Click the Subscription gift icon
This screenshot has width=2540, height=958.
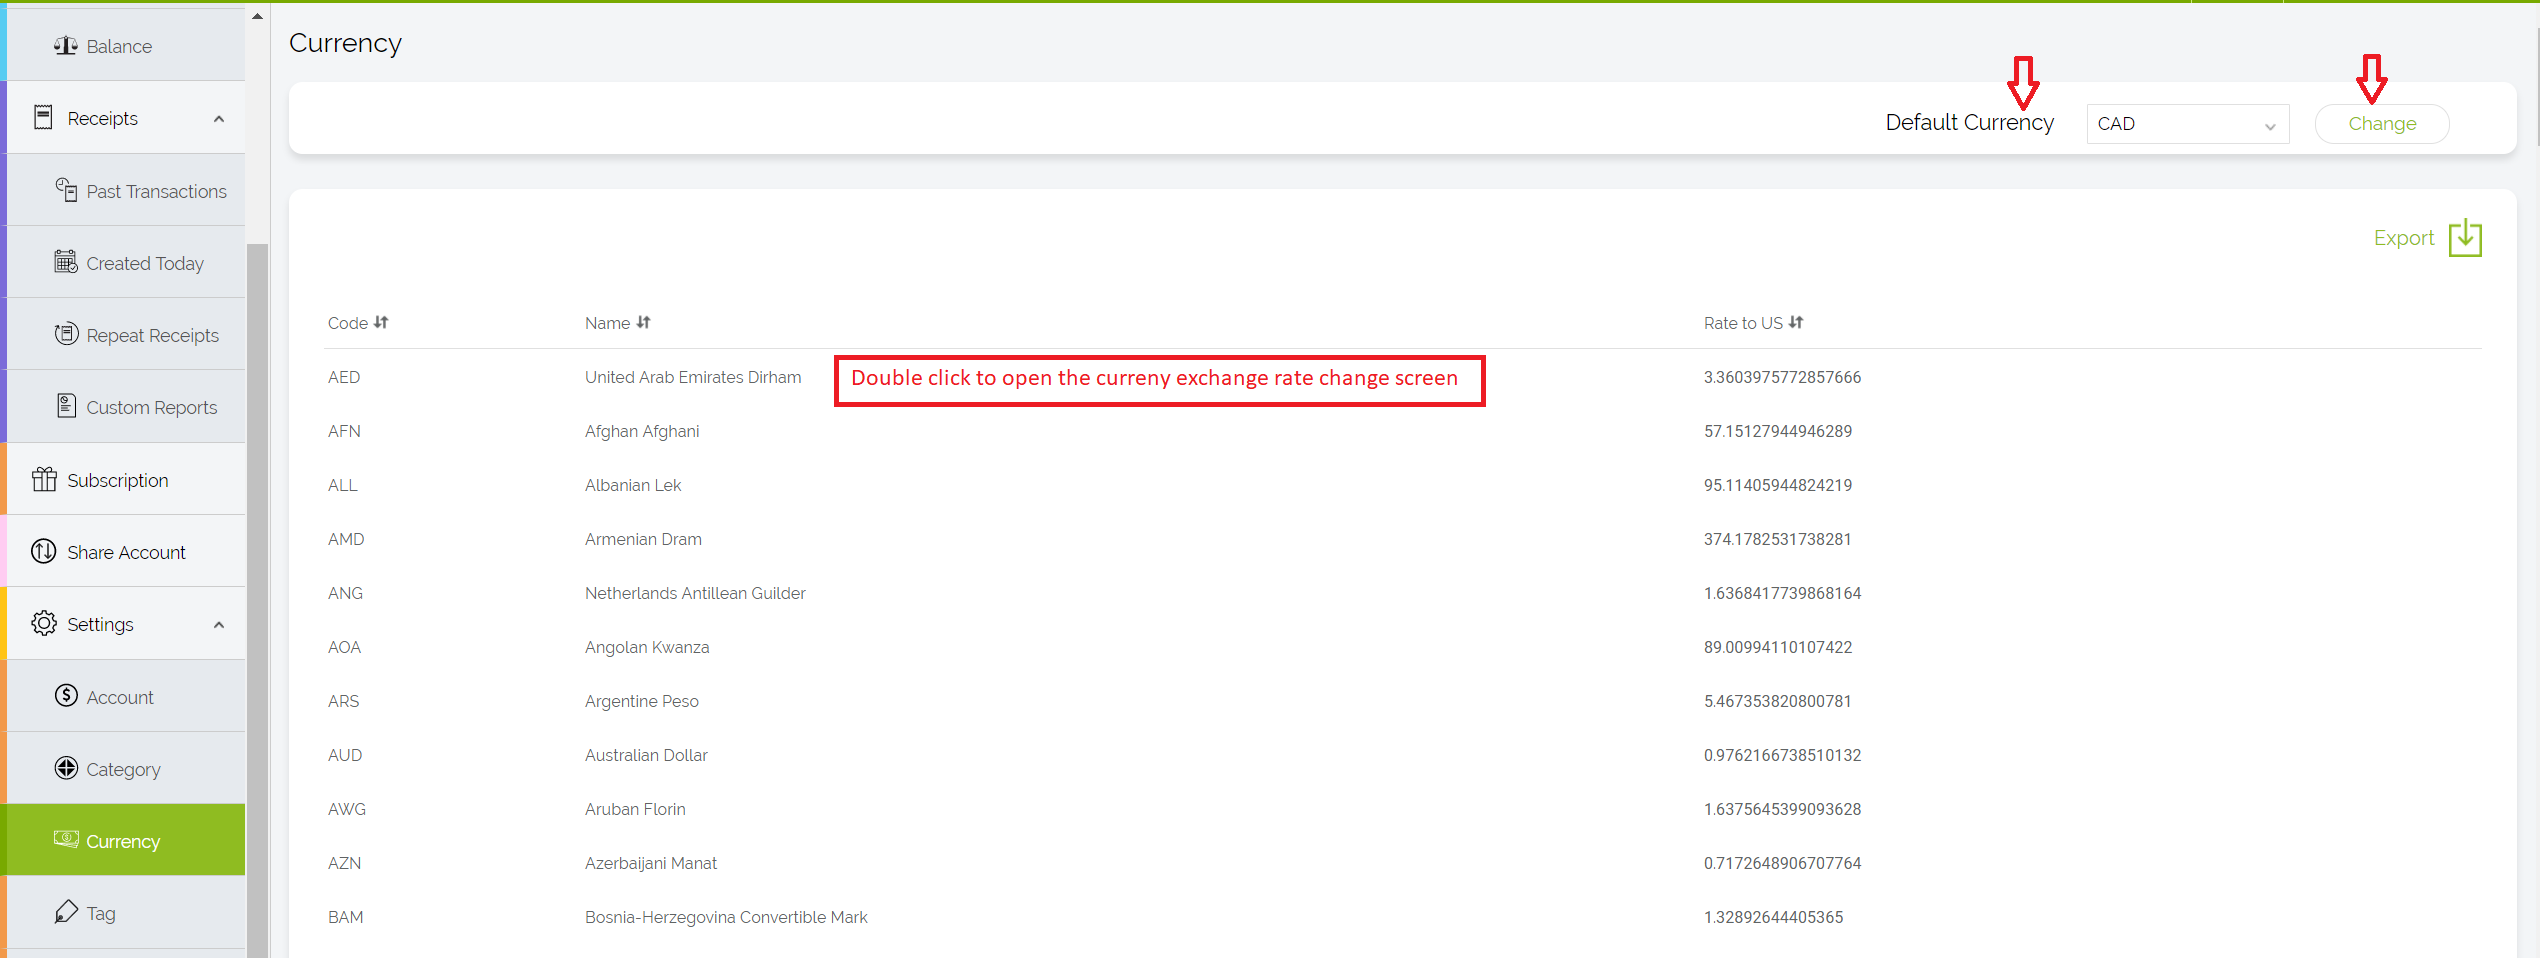pos(44,480)
